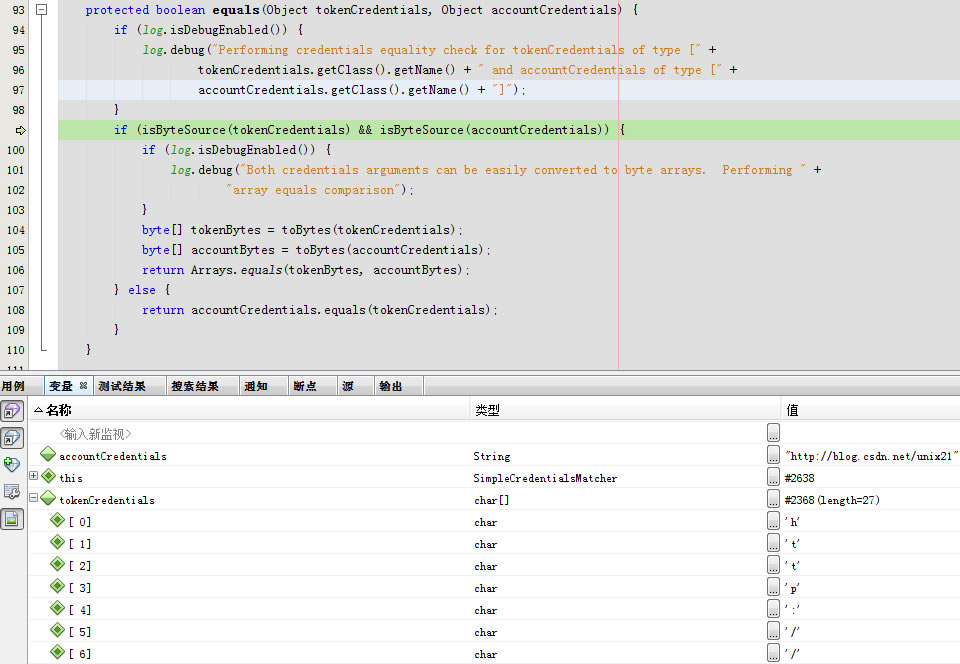The height and width of the screenshot is (664, 960).
Task: Collapse the code fold at line 93
Action: [41, 9]
